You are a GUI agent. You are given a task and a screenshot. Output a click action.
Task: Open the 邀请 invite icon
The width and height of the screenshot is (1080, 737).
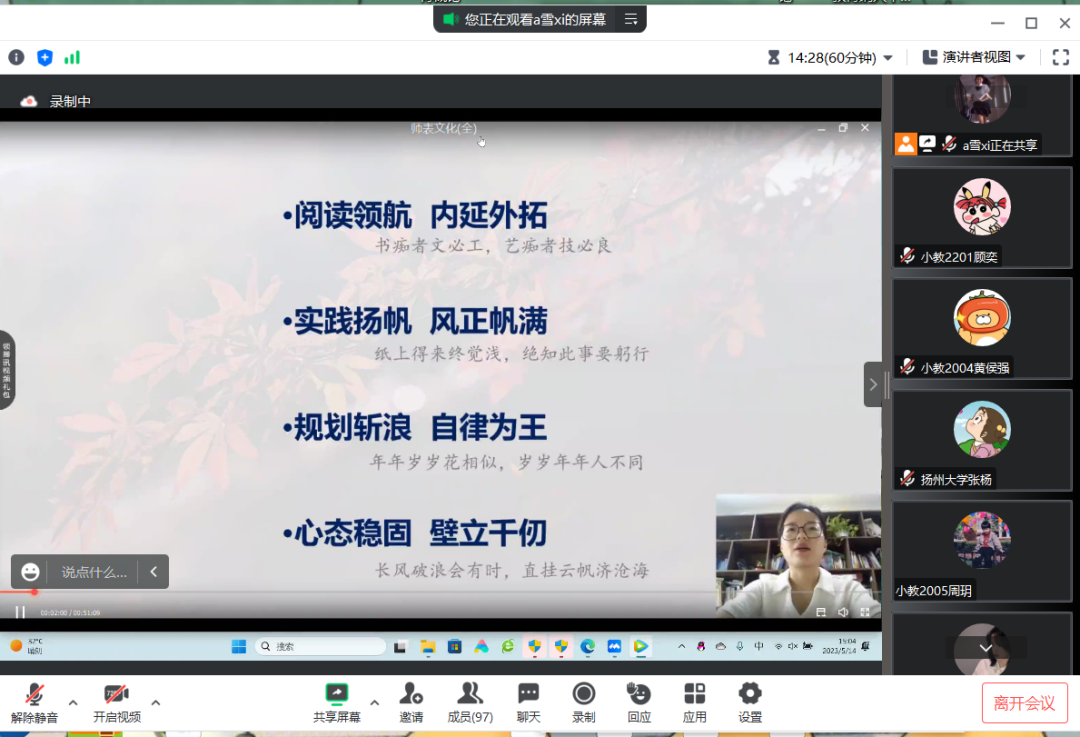point(410,702)
